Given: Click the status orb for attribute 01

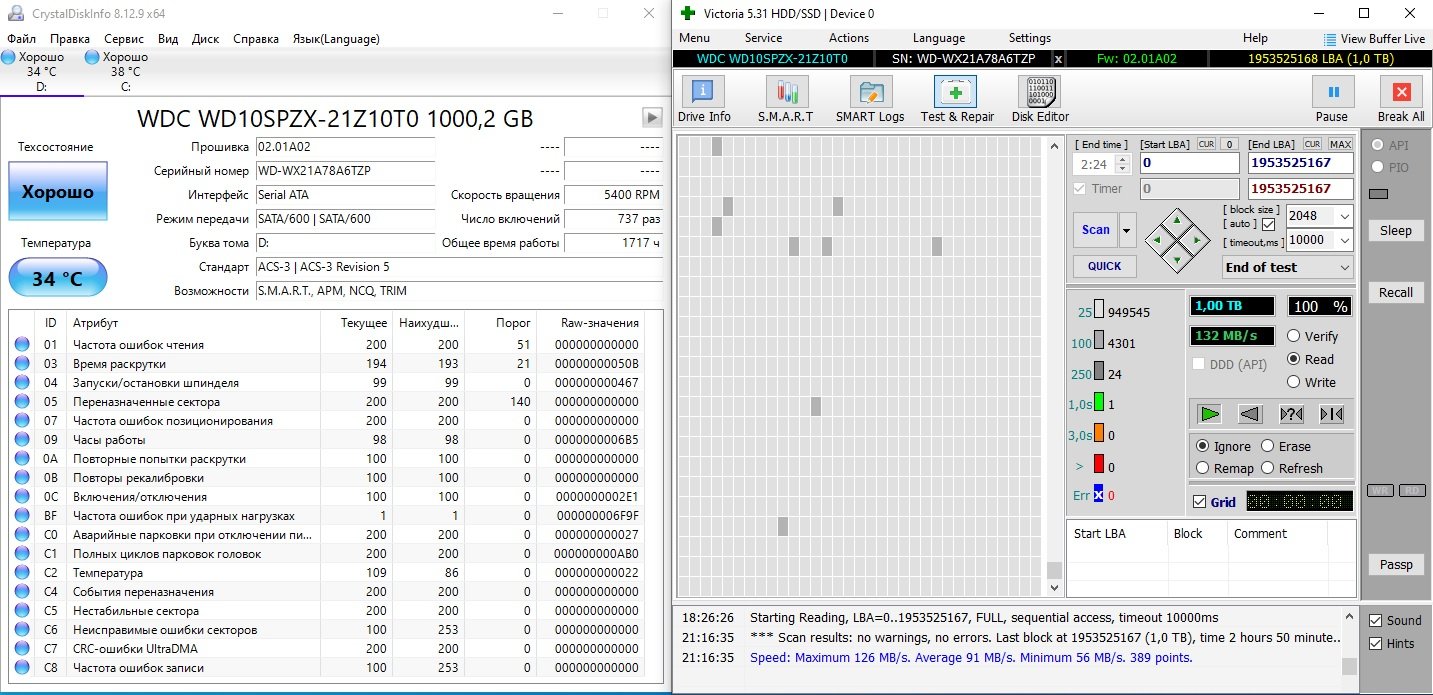Looking at the screenshot, I should coord(22,345).
